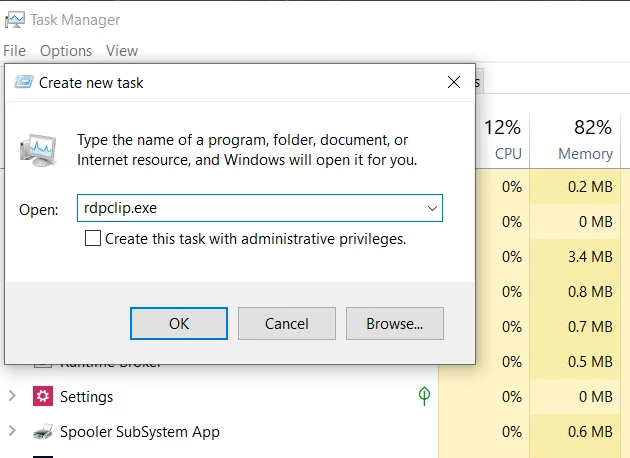Screen dimensions: 630x458
Task: Click the Cancel button
Action: click(287, 323)
